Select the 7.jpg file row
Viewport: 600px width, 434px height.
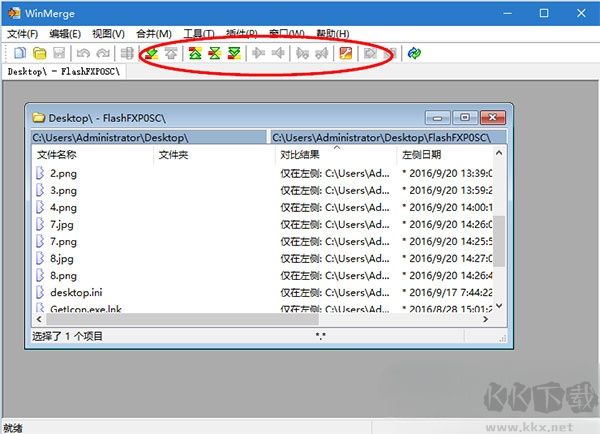coord(262,224)
